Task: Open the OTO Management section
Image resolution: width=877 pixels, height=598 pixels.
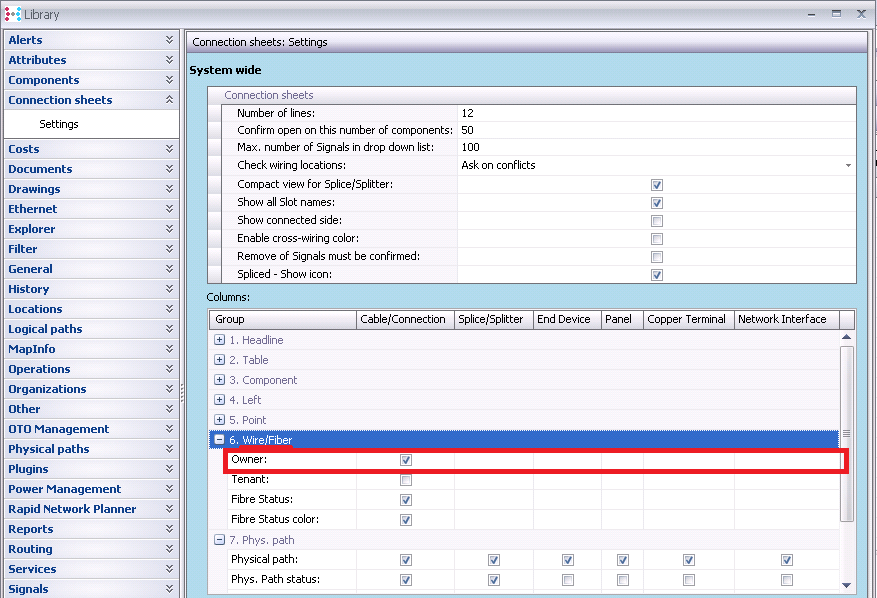Action: pyautogui.click(x=91, y=429)
